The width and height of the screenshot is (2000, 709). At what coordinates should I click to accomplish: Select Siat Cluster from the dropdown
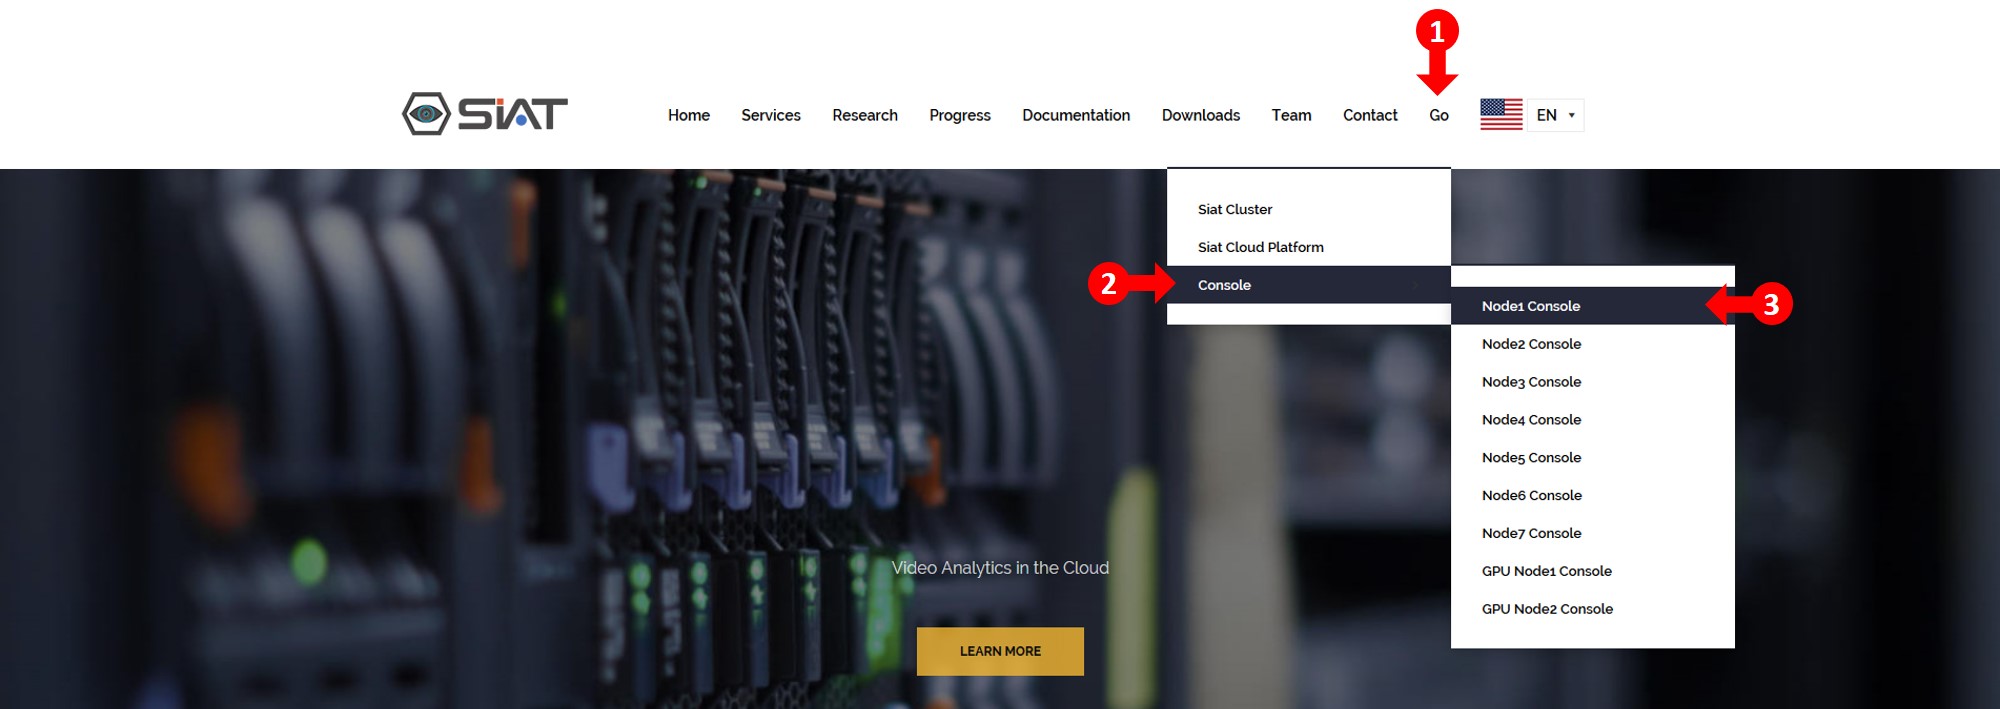(1235, 209)
